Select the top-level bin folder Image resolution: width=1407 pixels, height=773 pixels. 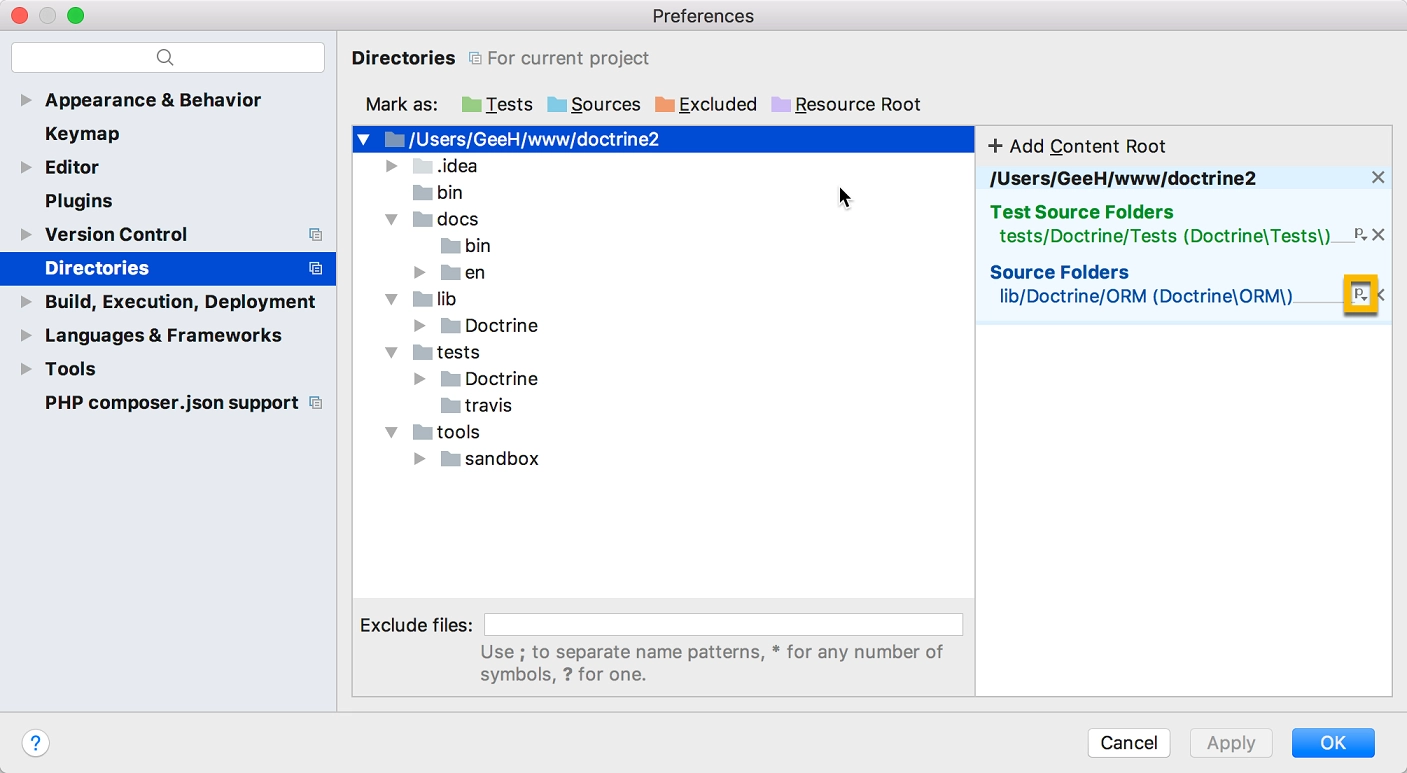[x=438, y=192]
